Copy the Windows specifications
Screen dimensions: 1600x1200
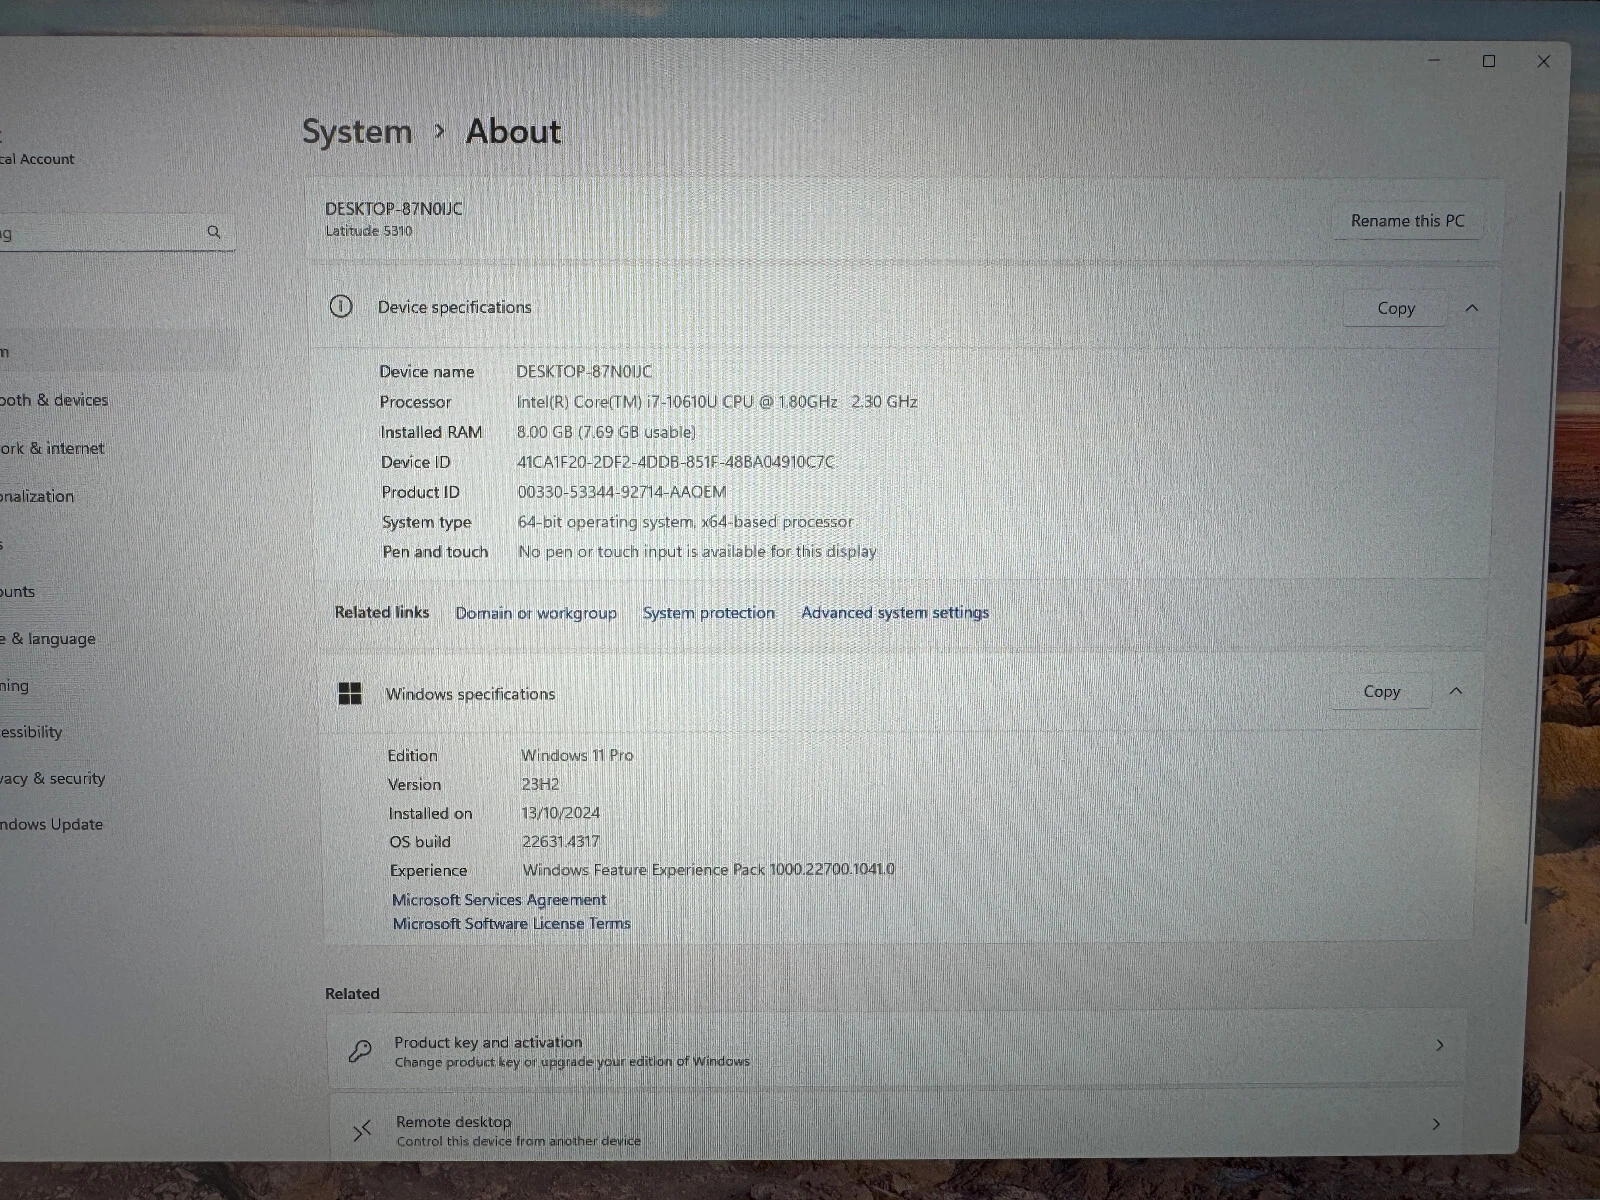1381,691
